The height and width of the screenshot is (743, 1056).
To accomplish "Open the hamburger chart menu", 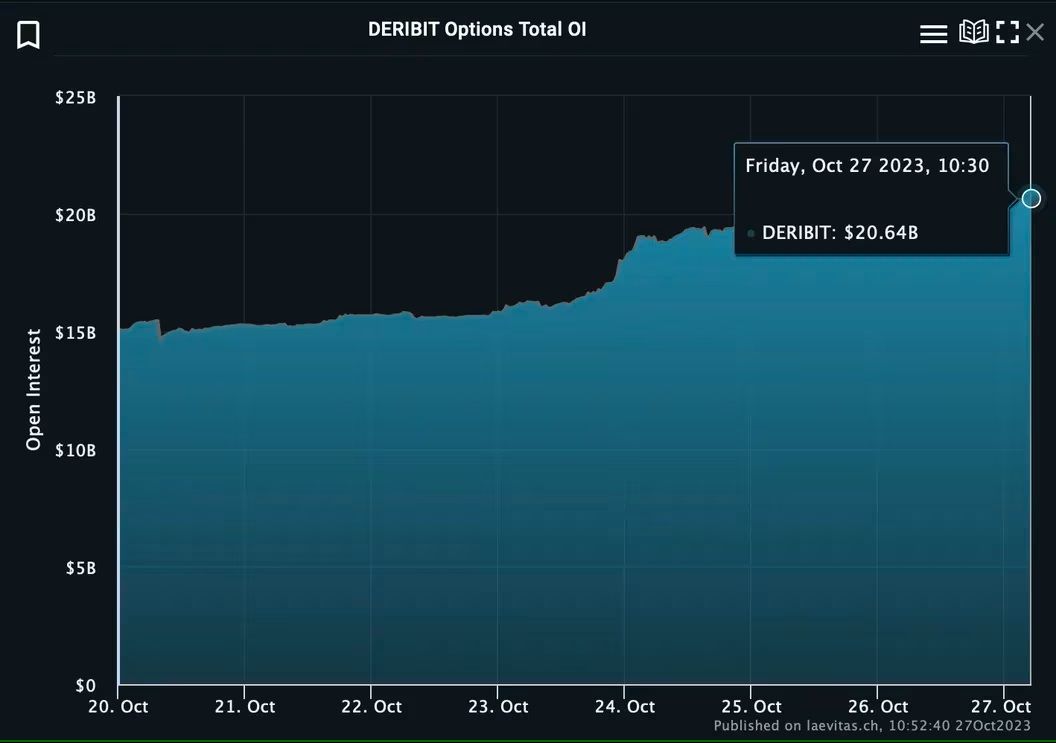I will (x=933, y=33).
